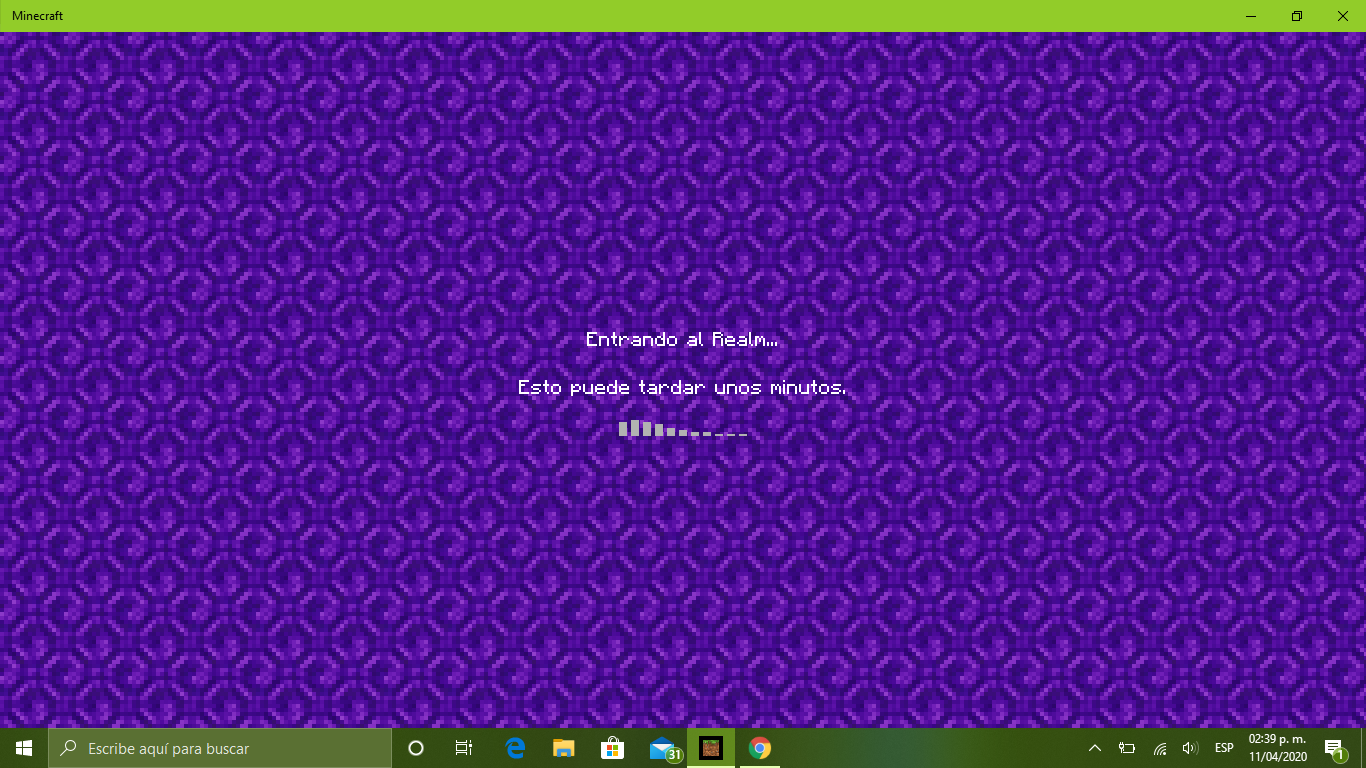Click the 'Escribe aquí para buscar' search box
This screenshot has height=768, width=1366.
[x=220, y=748]
